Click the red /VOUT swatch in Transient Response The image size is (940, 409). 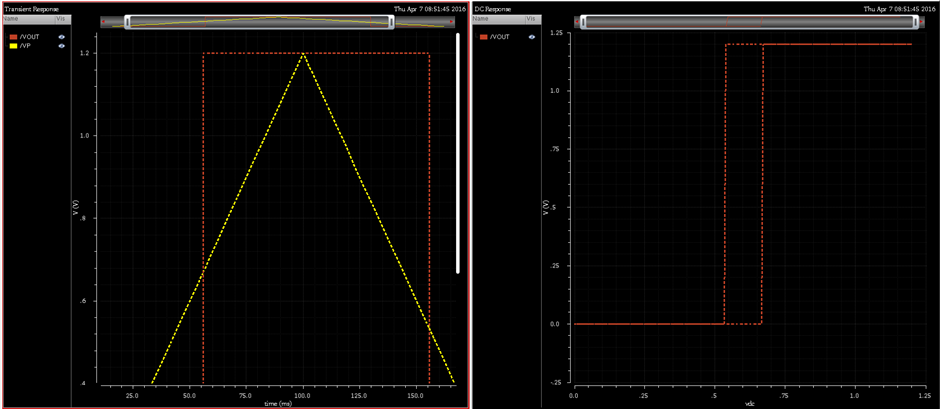tap(12, 36)
